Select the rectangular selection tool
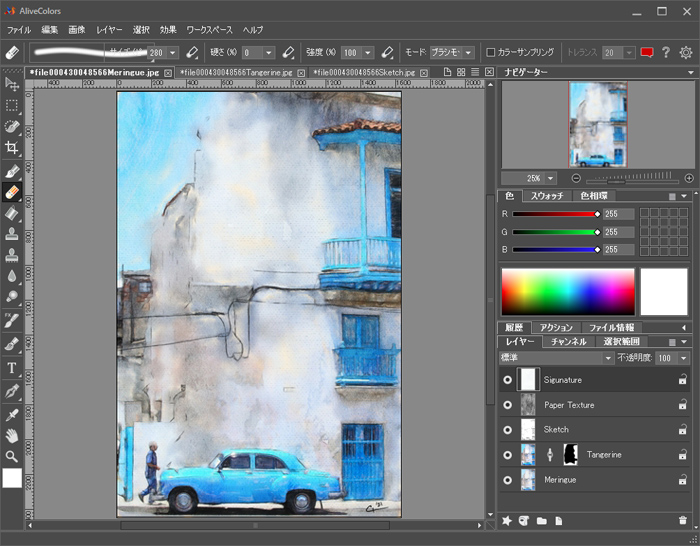700x546 pixels. point(12,105)
